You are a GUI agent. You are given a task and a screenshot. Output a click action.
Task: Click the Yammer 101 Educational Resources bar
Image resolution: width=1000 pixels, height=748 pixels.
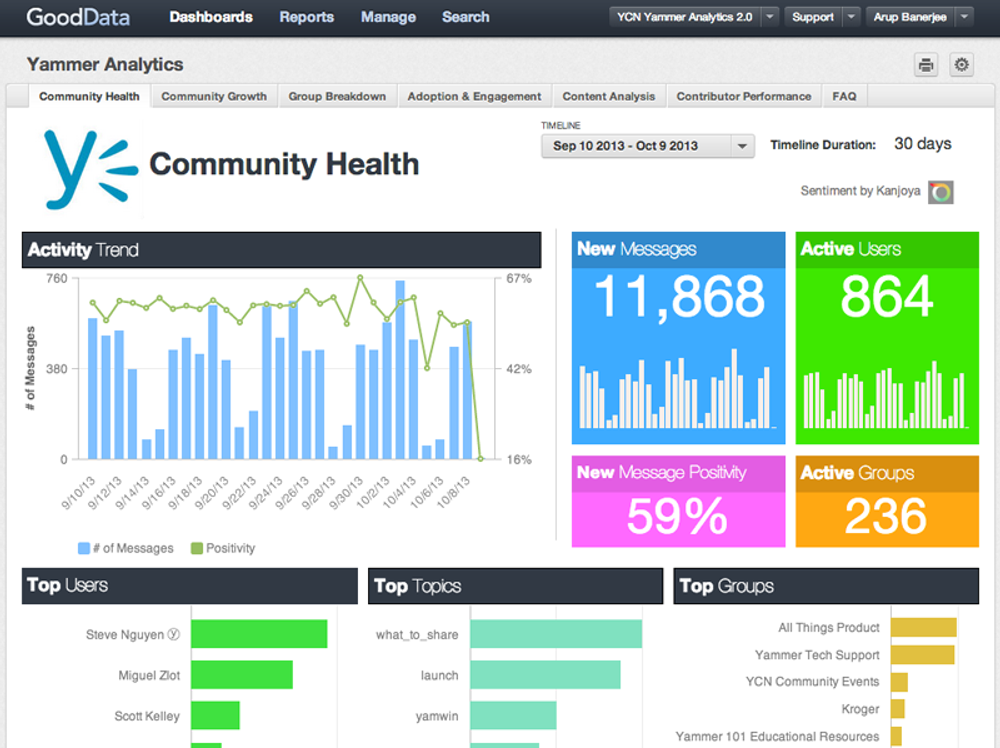coord(896,737)
